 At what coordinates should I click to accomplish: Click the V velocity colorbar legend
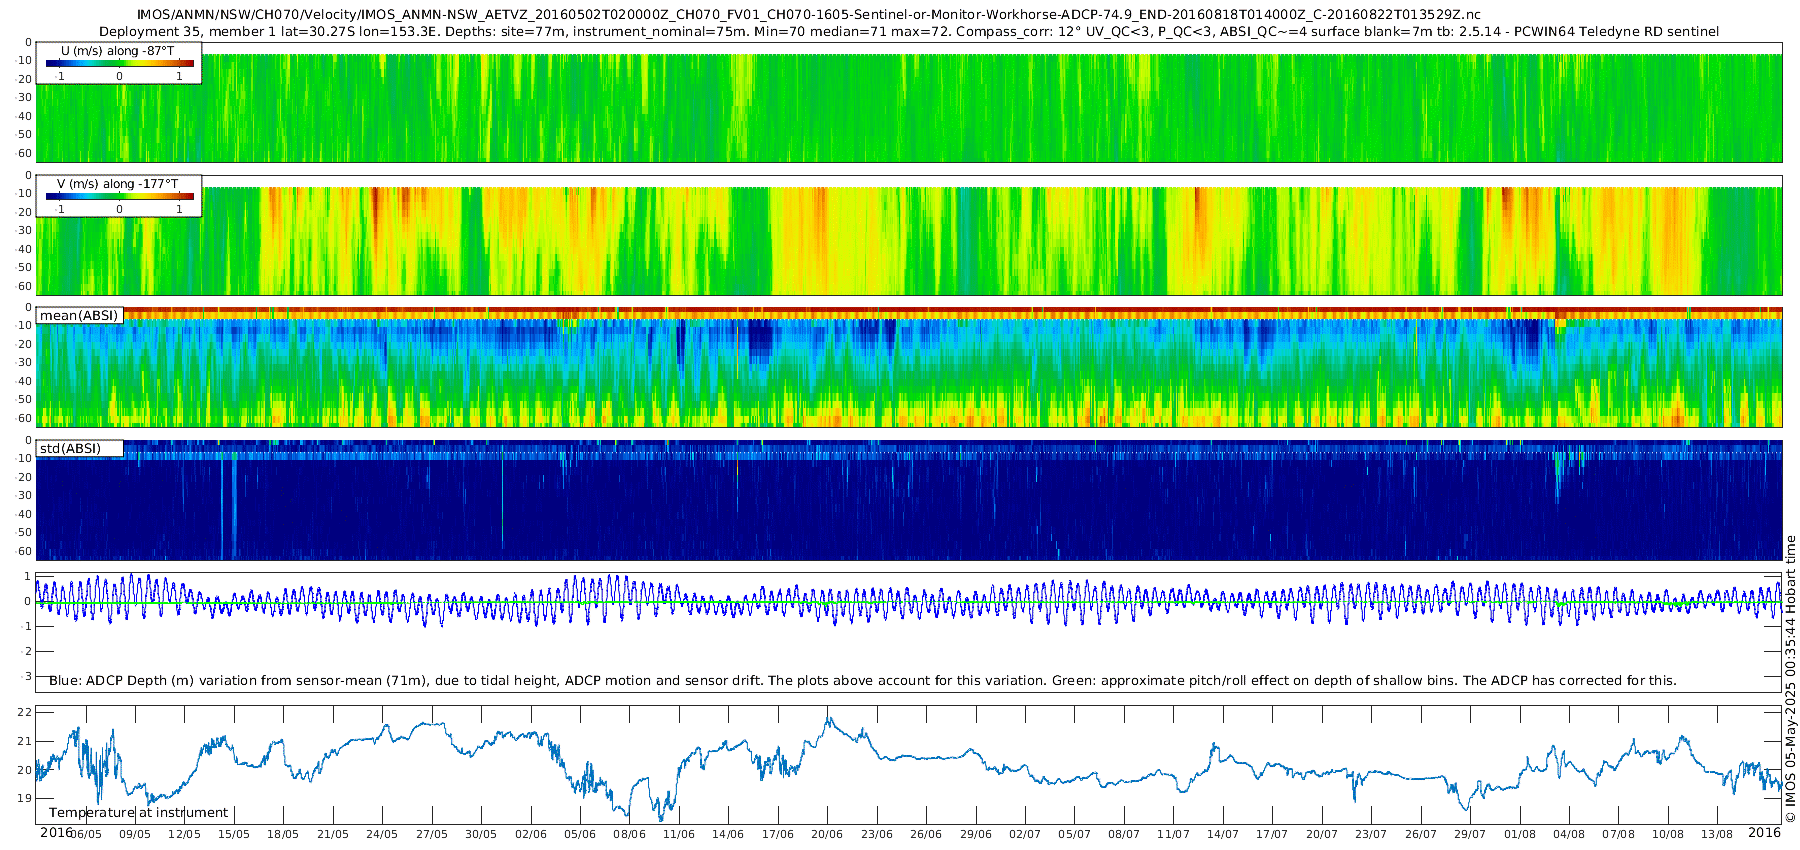tap(119, 196)
